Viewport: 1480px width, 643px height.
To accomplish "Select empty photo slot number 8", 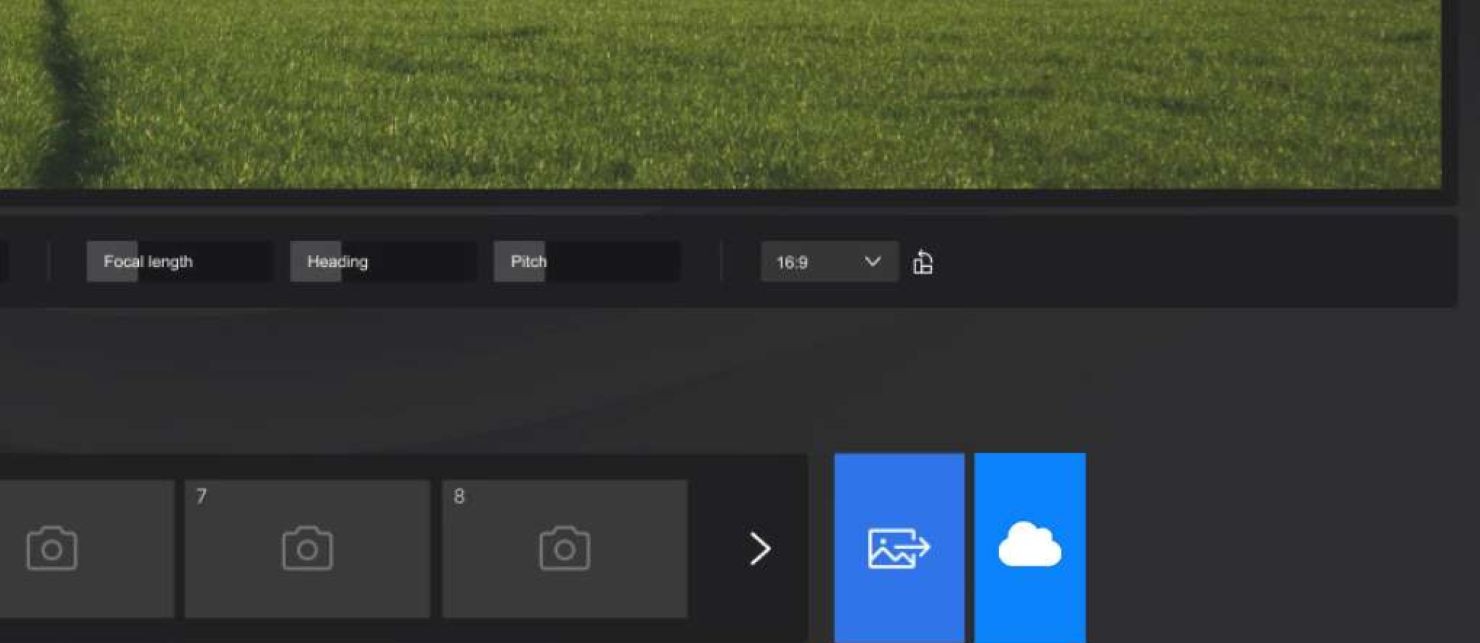I will [x=564, y=549].
